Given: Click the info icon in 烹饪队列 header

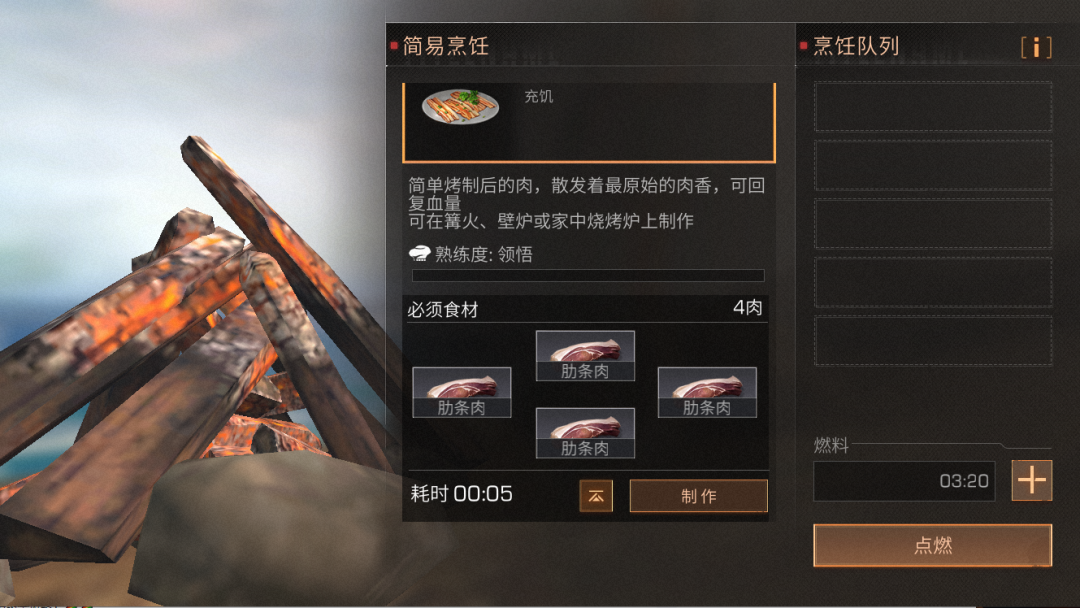Looking at the screenshot, I should click(1036, 47).
